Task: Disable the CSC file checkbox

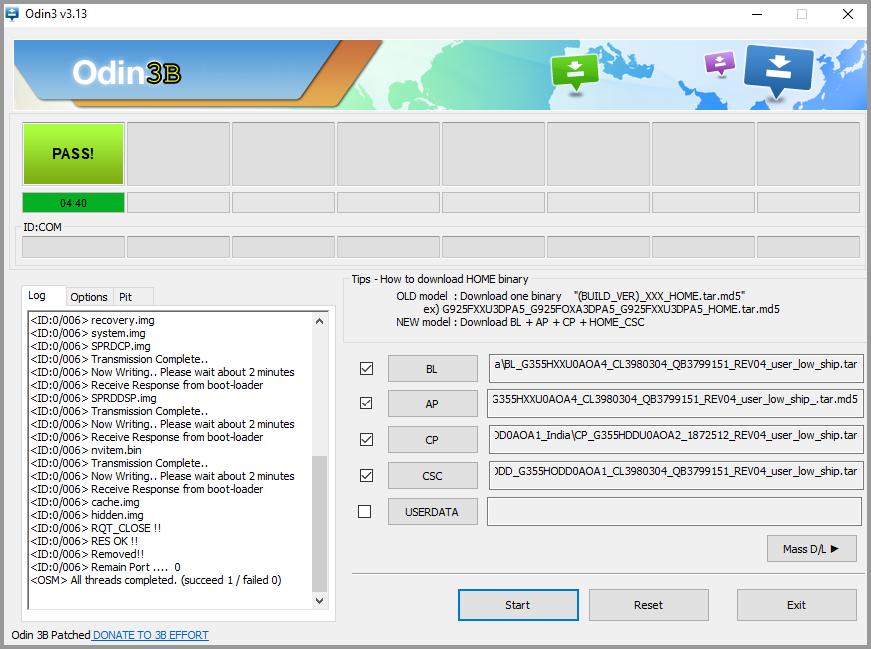Action: [x=366, y=475]
